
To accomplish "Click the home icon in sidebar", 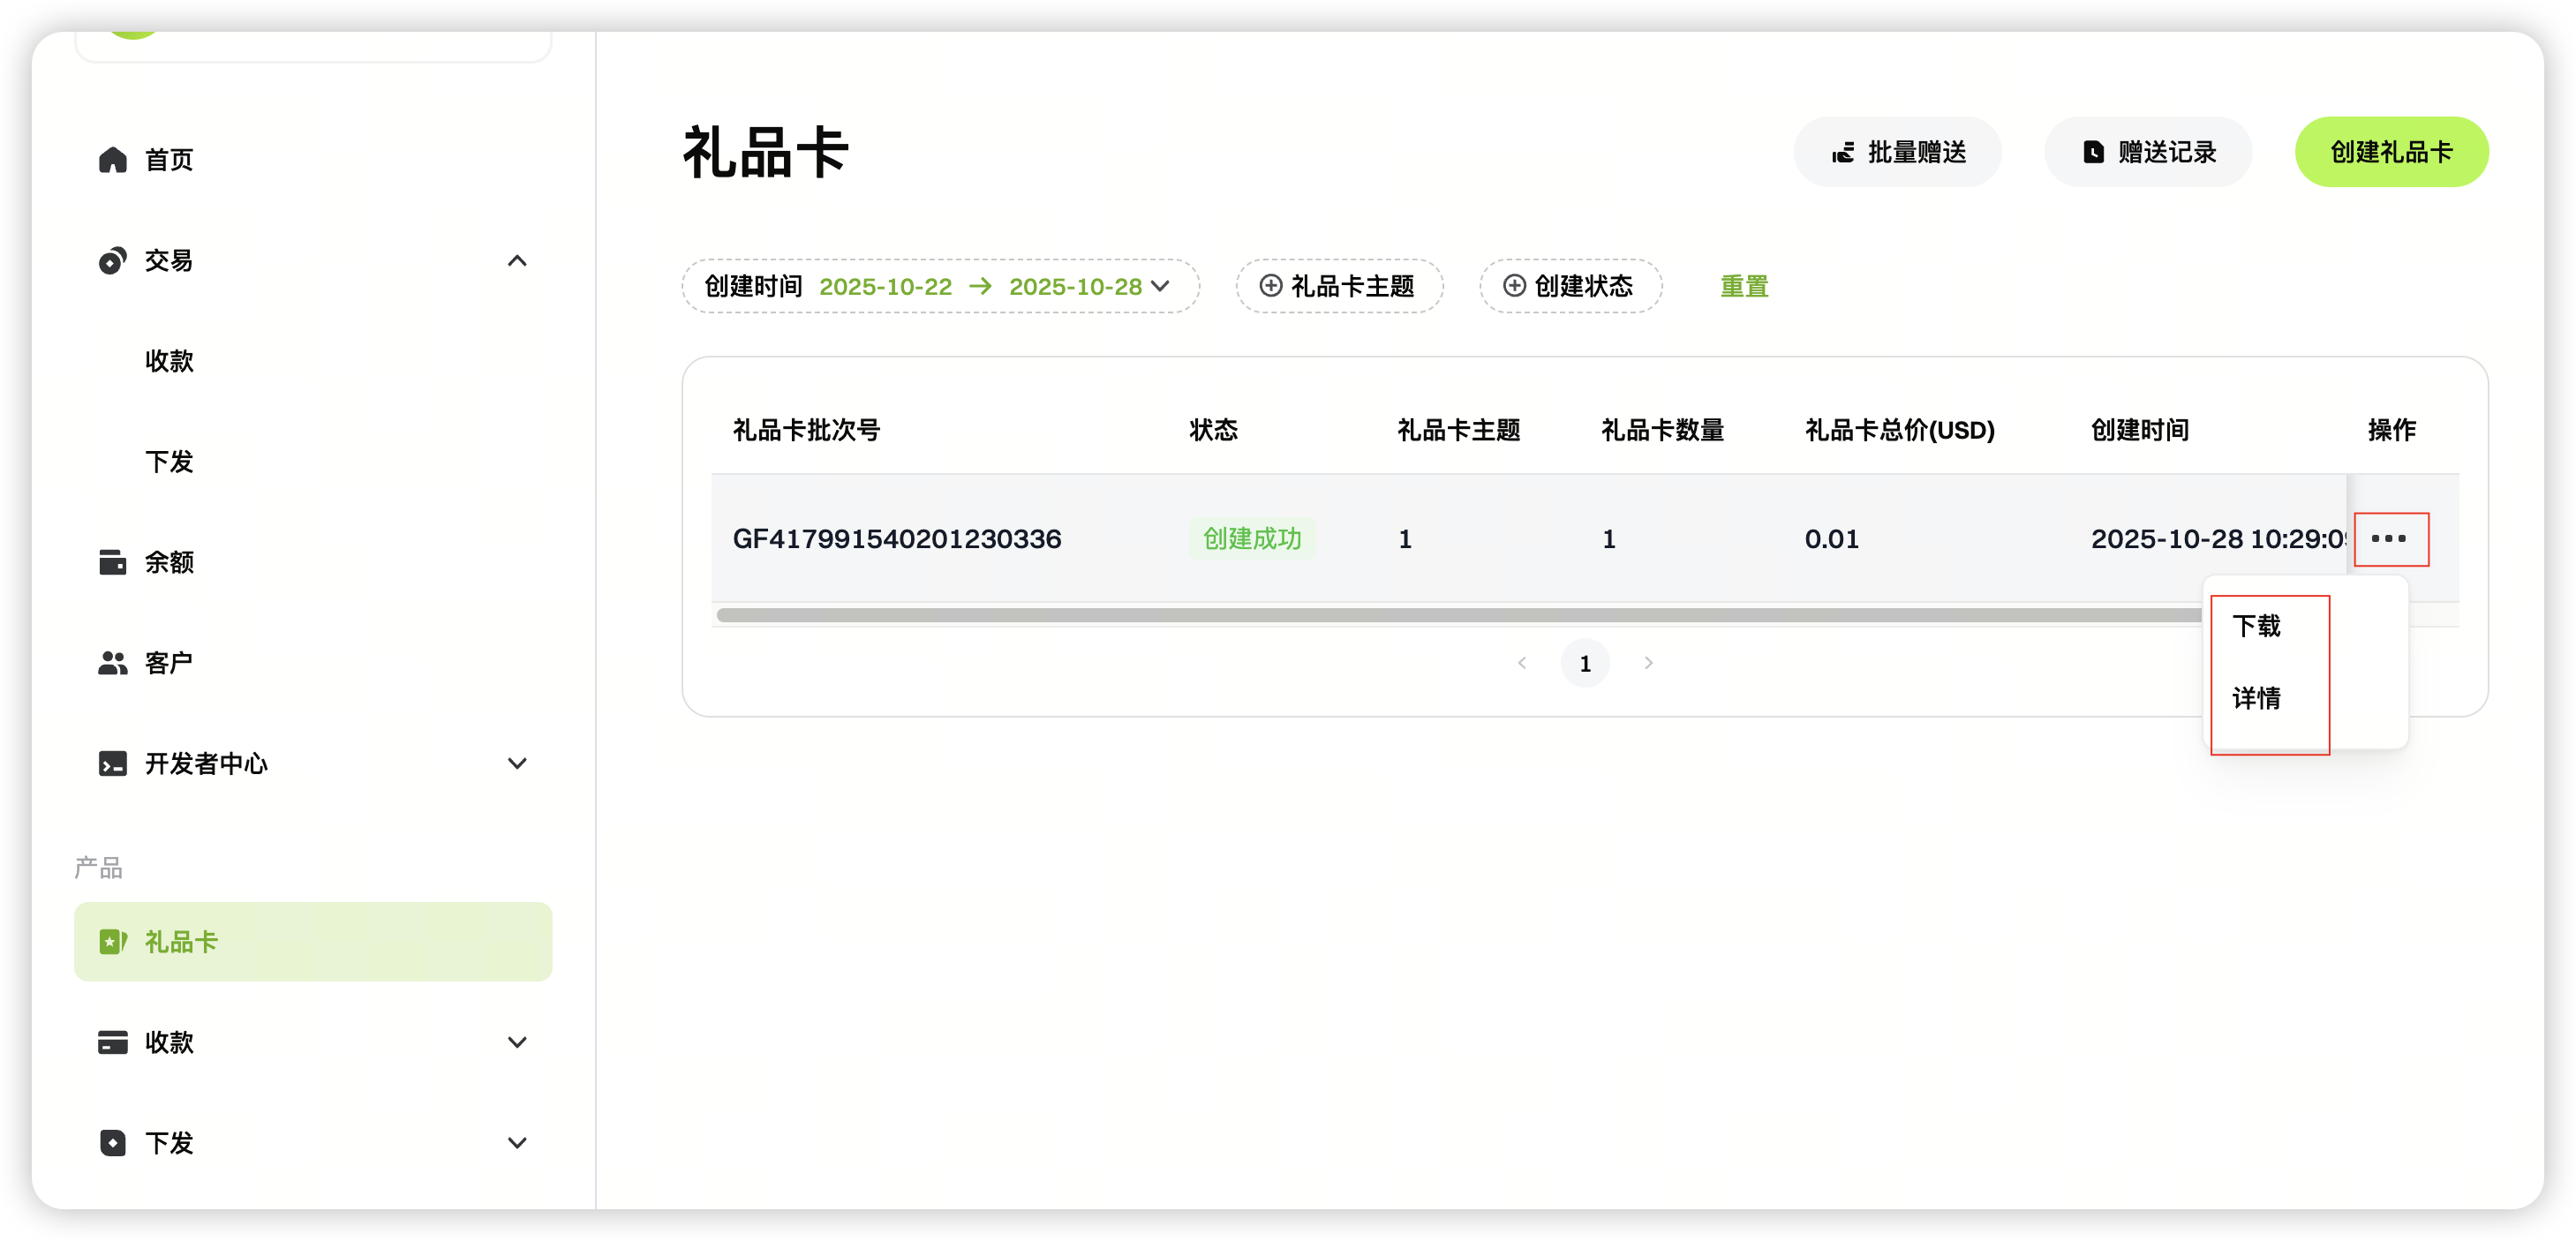I will click(x=112, y=160).
